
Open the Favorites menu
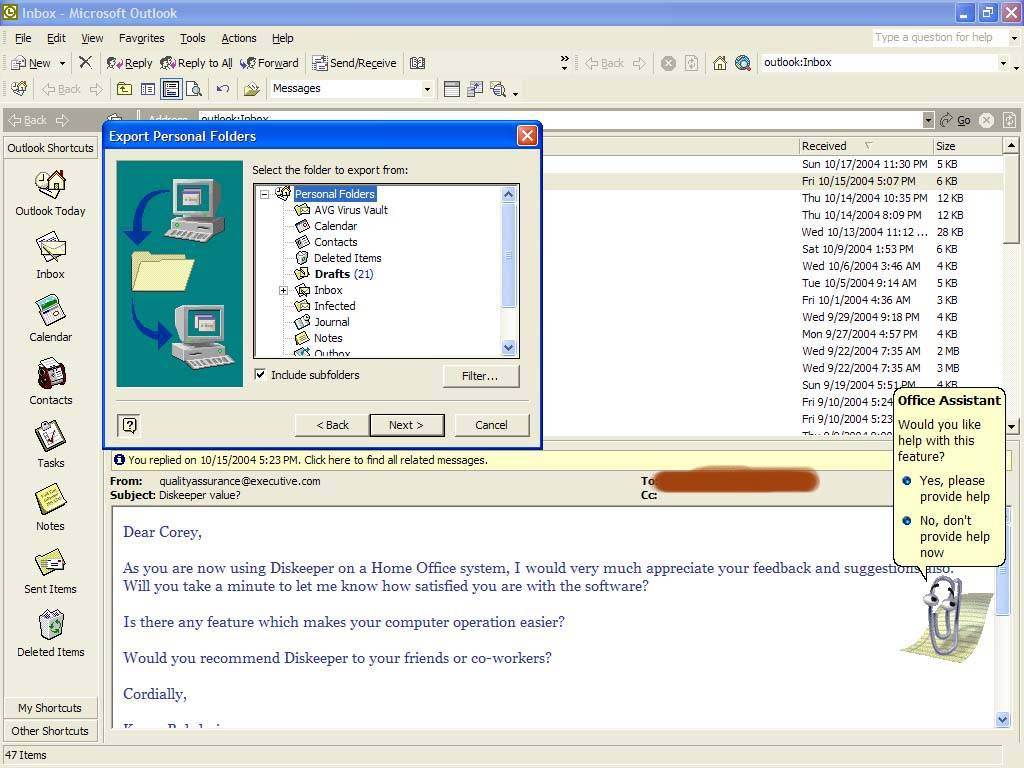142,38
